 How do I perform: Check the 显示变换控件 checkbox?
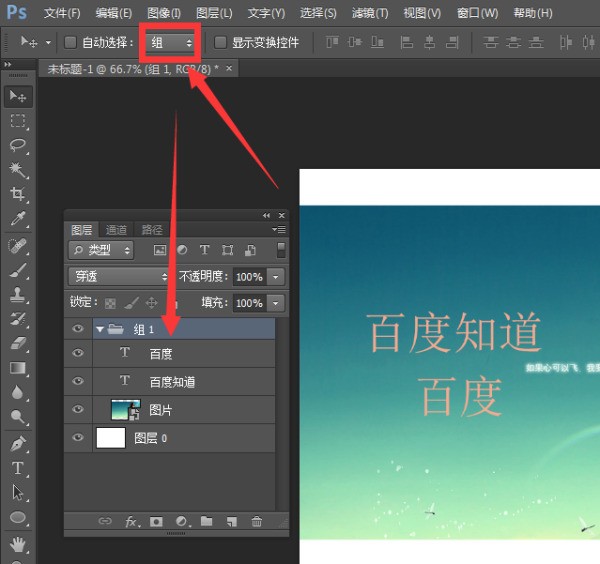coord(220,43)
